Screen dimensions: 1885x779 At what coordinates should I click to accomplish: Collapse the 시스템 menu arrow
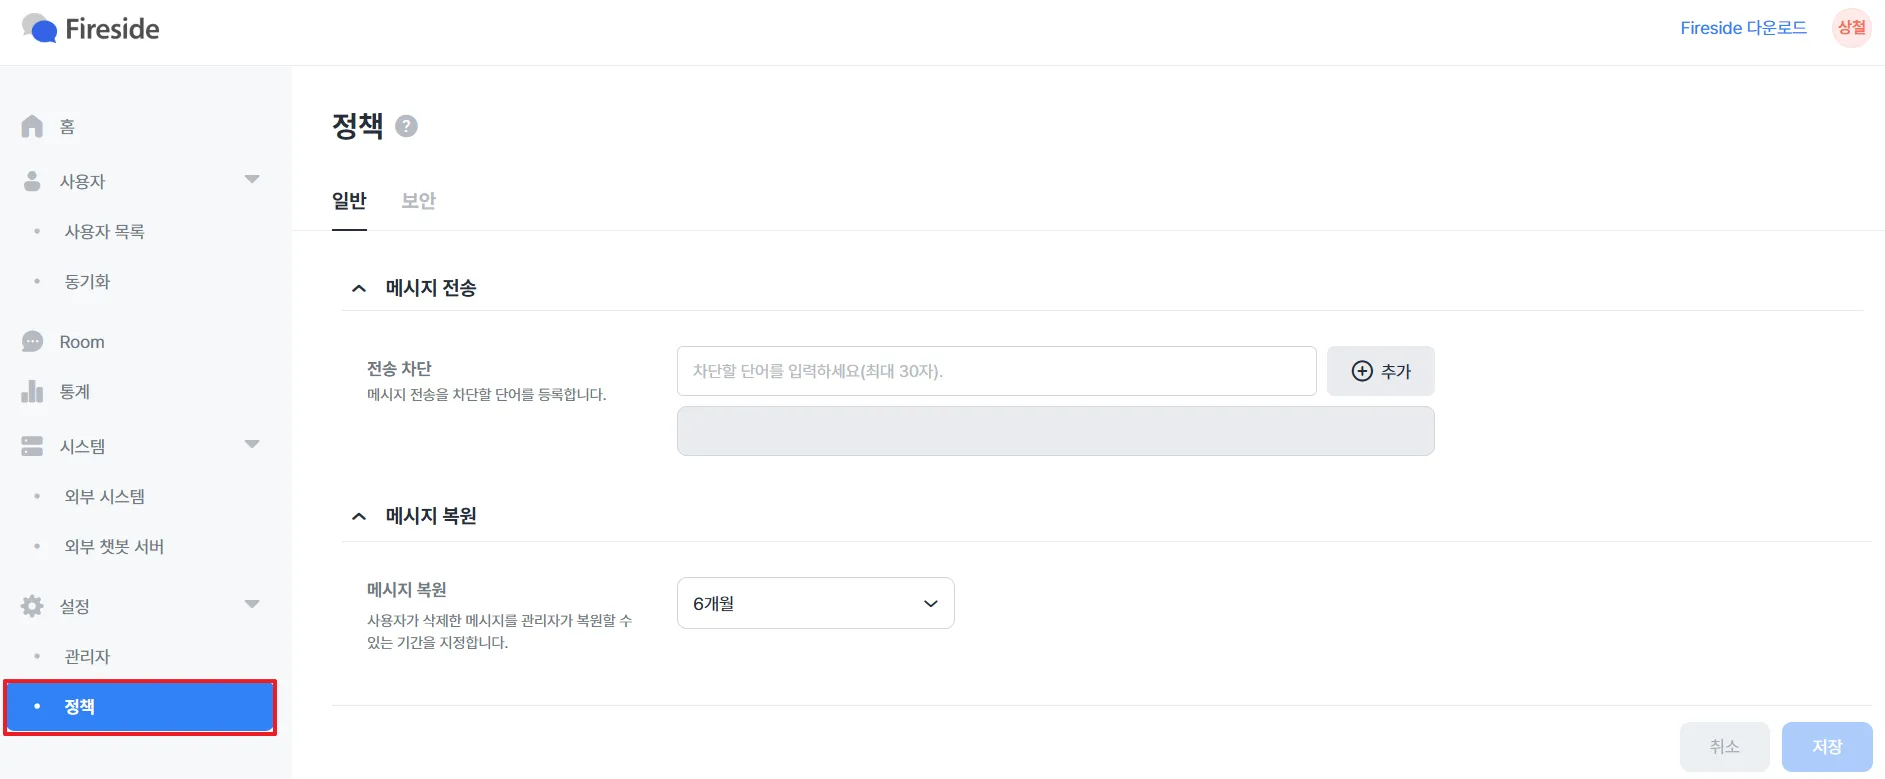coord(252,444)
